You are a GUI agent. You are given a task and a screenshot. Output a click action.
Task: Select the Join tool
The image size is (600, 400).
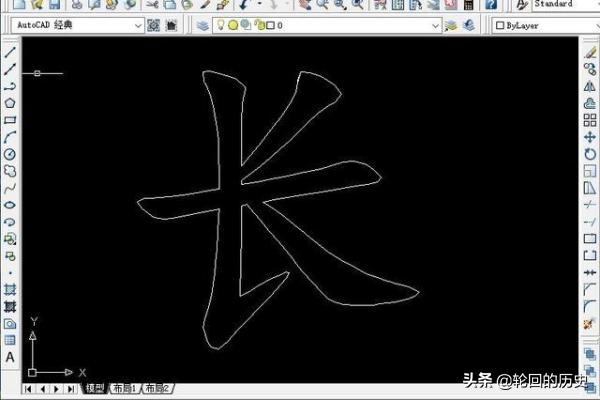[590, 273]
